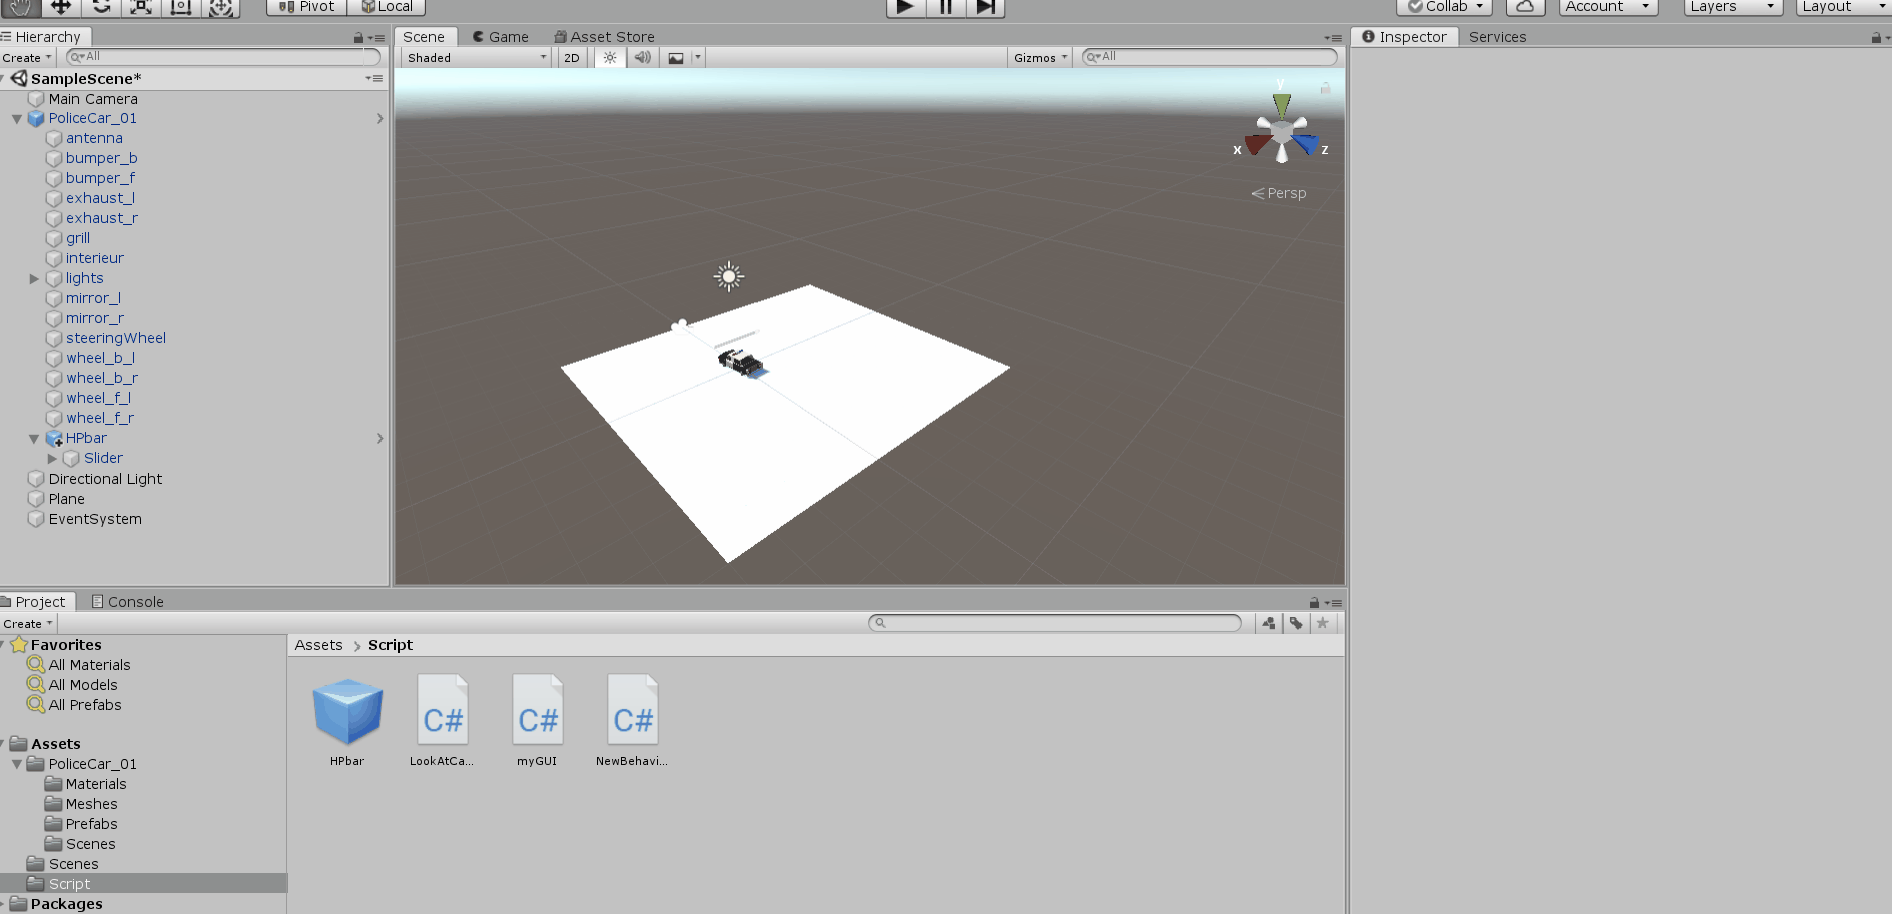The width and height of the screenshot is (1892, 914).
Task: Select the Rect transform tool
Action: pos(181,7)
